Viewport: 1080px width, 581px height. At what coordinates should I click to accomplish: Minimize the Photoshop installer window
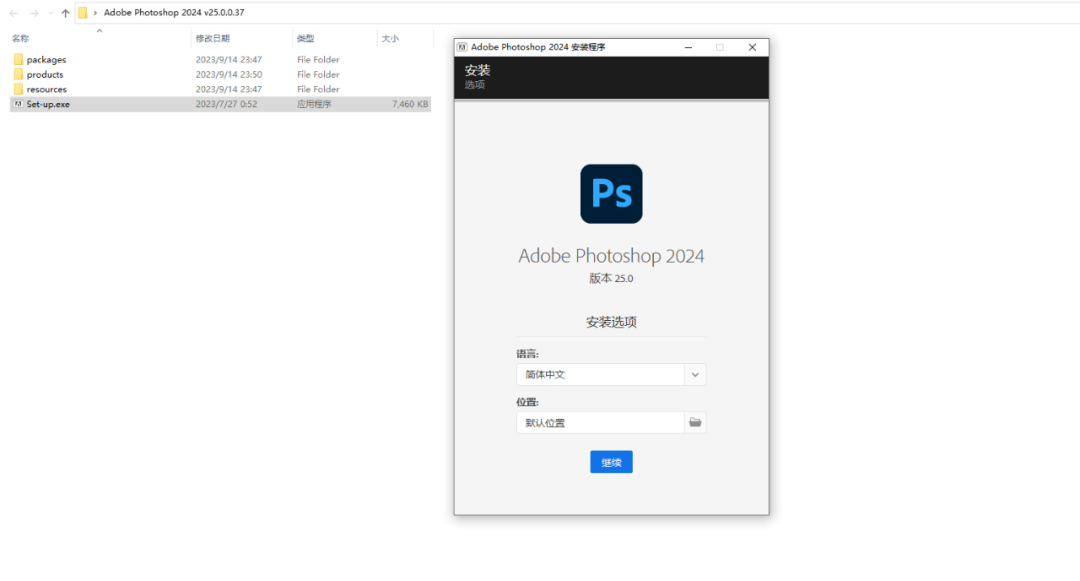click(688, 47)
